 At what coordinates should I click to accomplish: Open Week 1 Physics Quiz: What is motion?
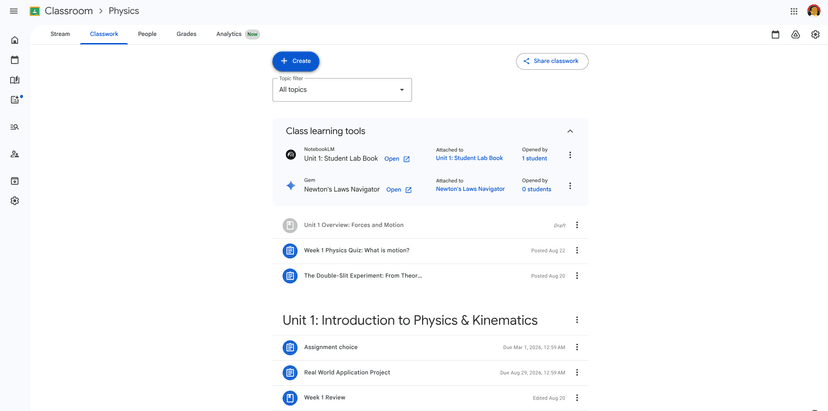(430, 250)
